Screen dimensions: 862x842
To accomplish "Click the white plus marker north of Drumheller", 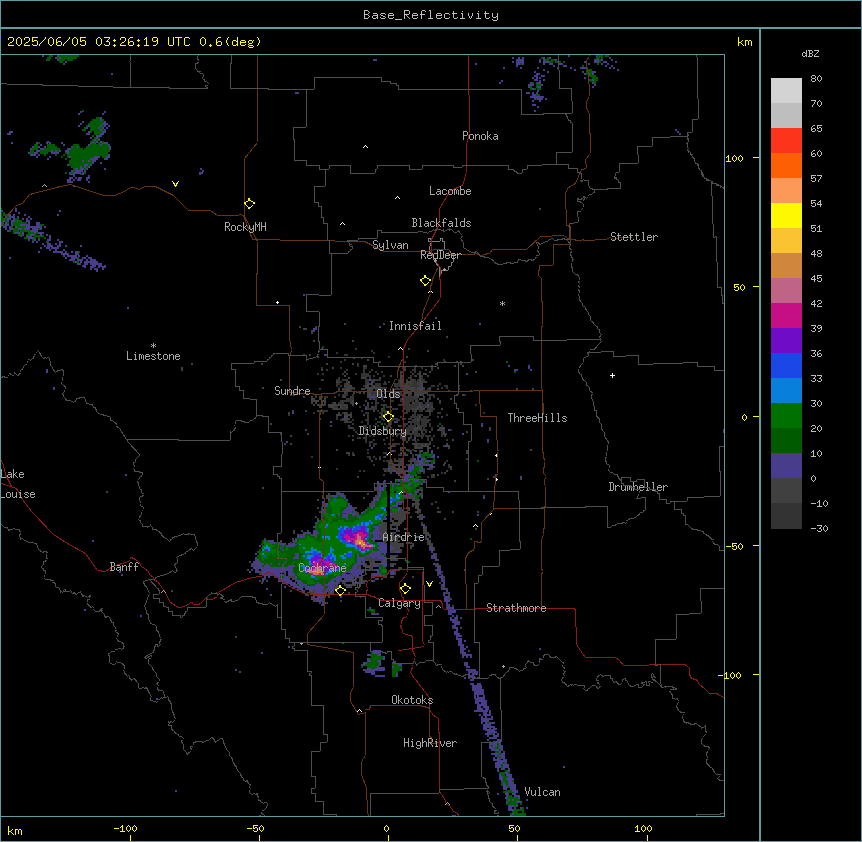I will coord(612,375).
